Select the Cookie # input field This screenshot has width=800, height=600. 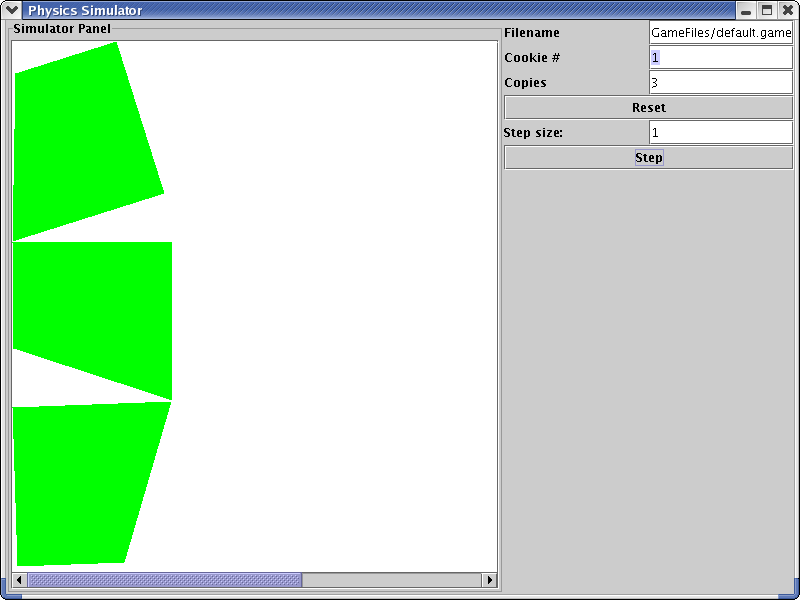pyautogui.click(x=721, y=58)
